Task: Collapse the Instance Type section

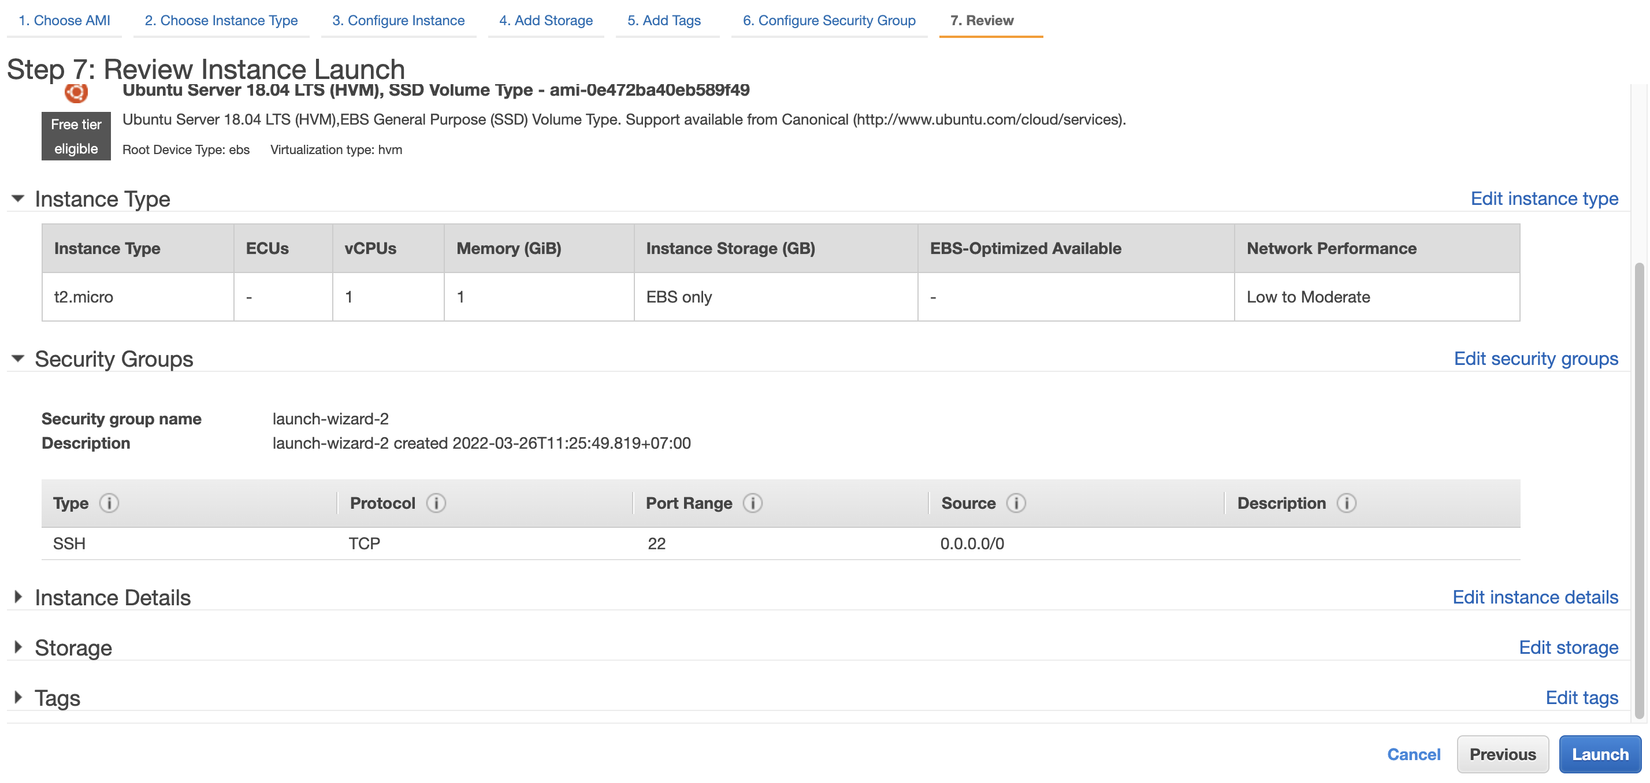Action: 18,199
